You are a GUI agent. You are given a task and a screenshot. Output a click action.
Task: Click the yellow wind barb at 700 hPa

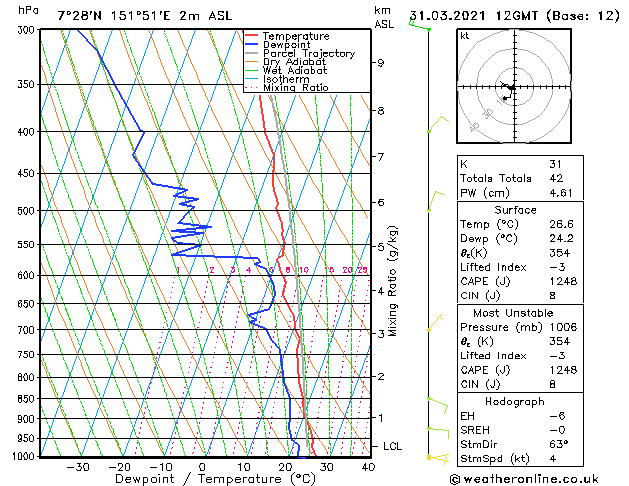[435, 323]
